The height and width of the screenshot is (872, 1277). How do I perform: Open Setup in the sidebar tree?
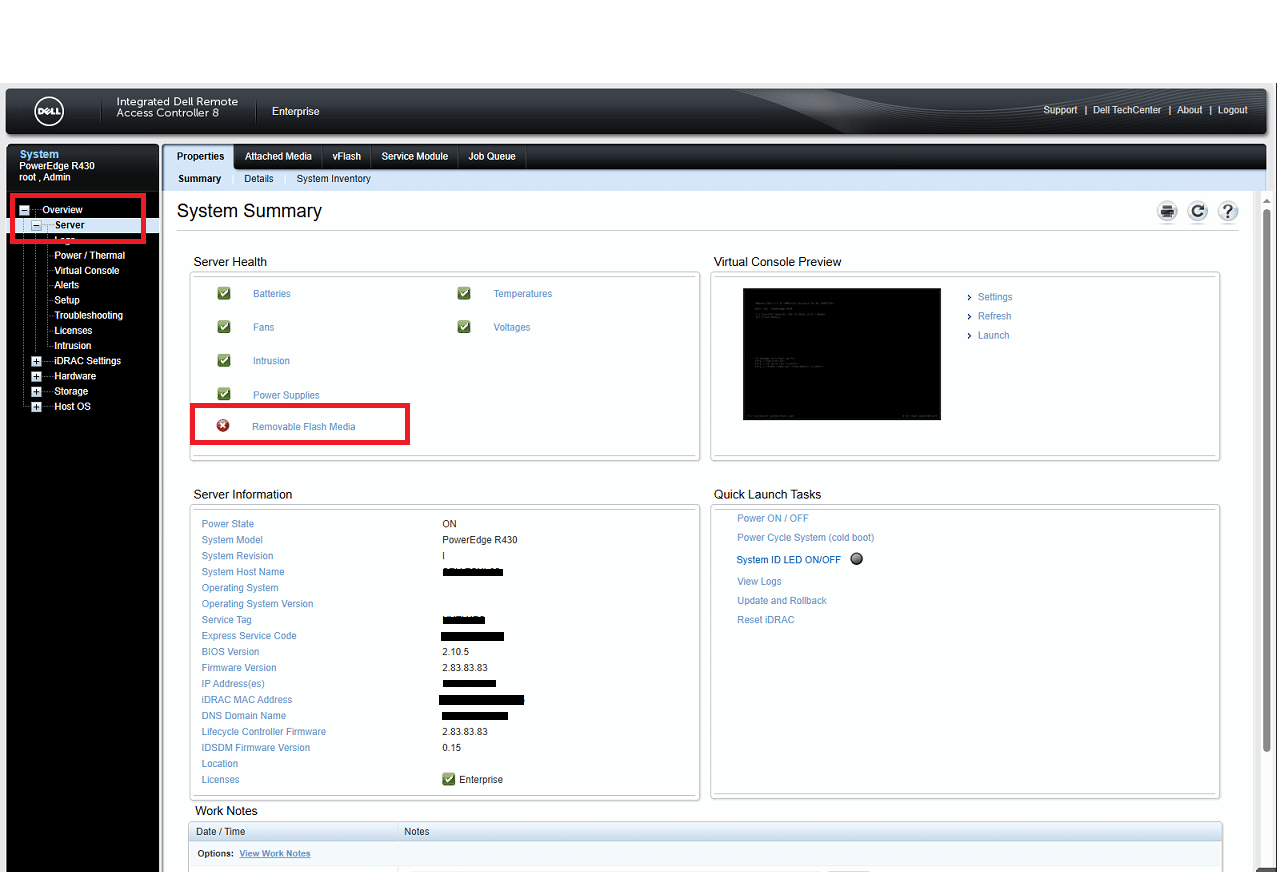tap(67, 300)
